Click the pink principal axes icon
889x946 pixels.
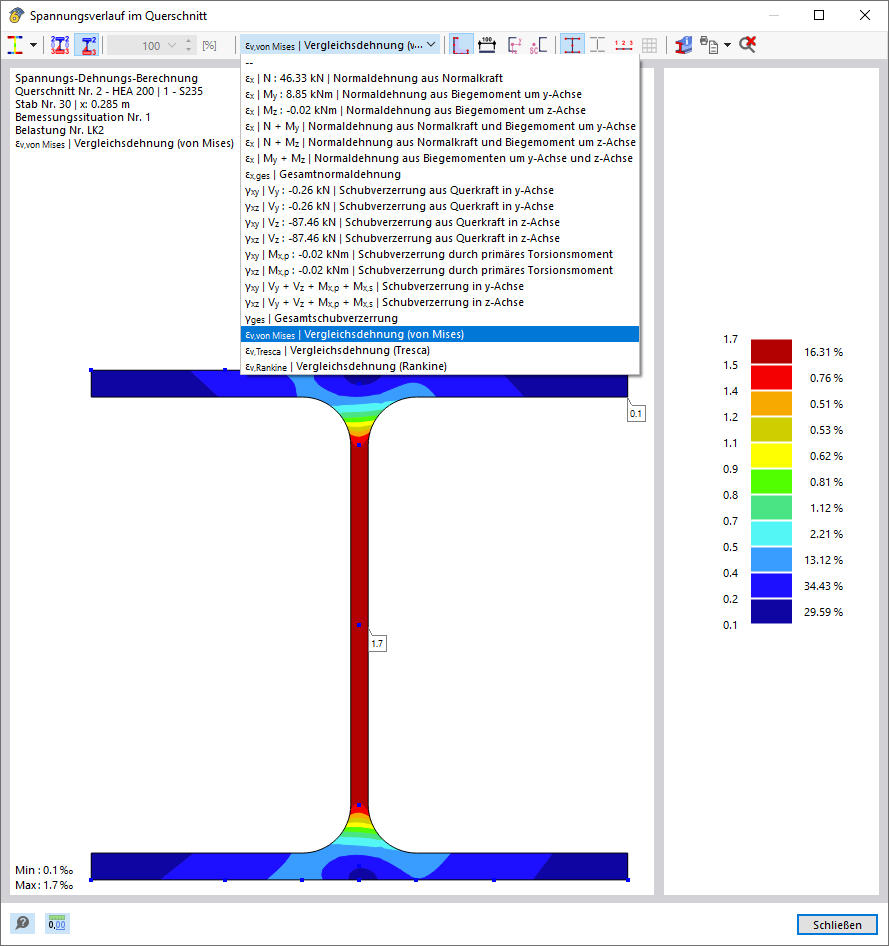[514, 45]
